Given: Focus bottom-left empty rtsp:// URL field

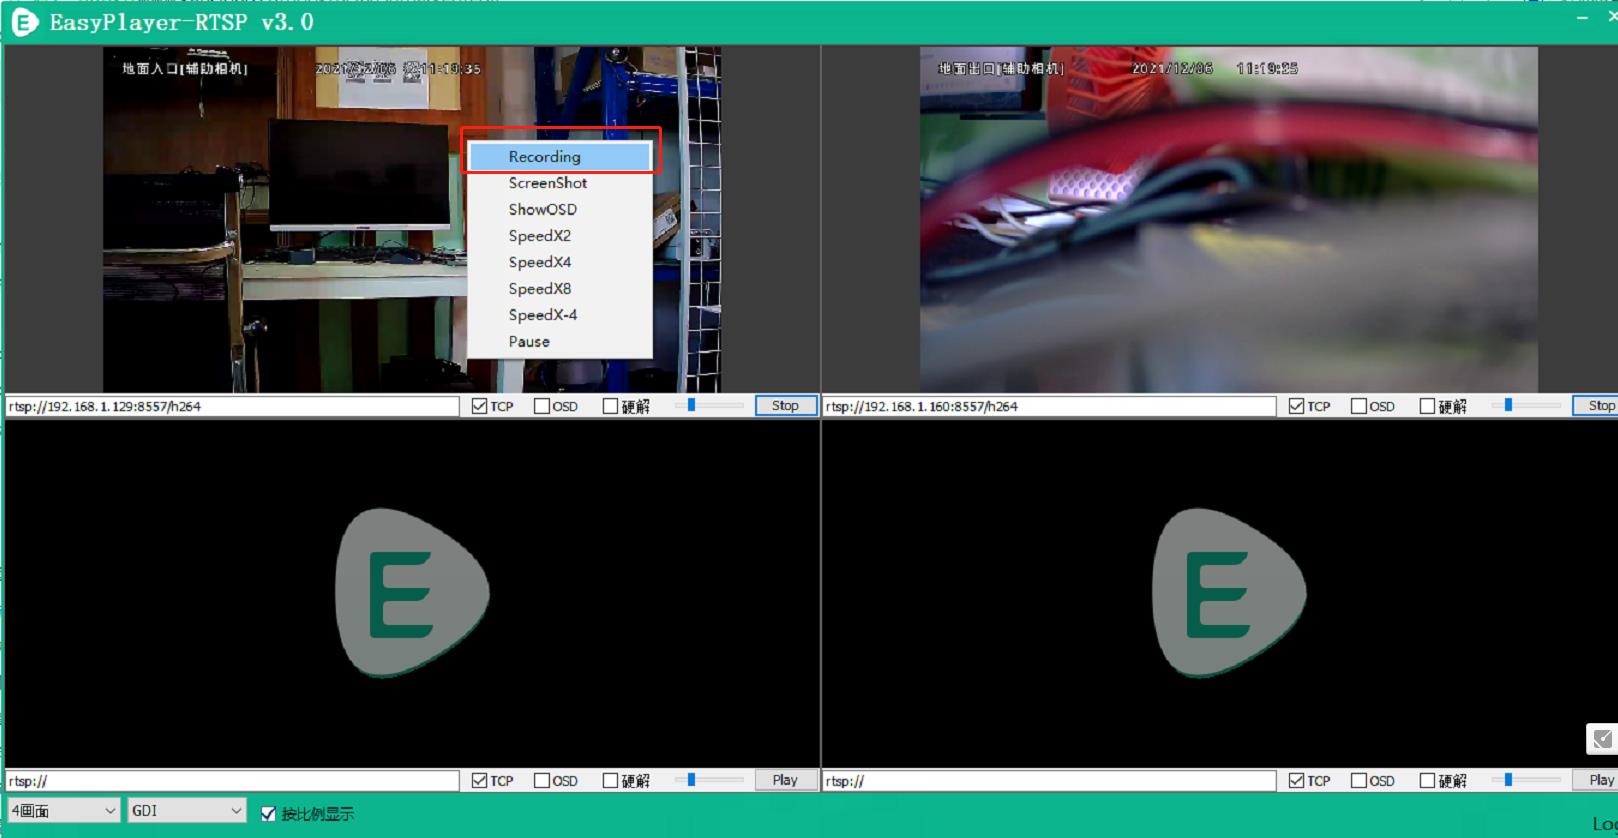Looking at the screenshot, I should coord(232,781).
